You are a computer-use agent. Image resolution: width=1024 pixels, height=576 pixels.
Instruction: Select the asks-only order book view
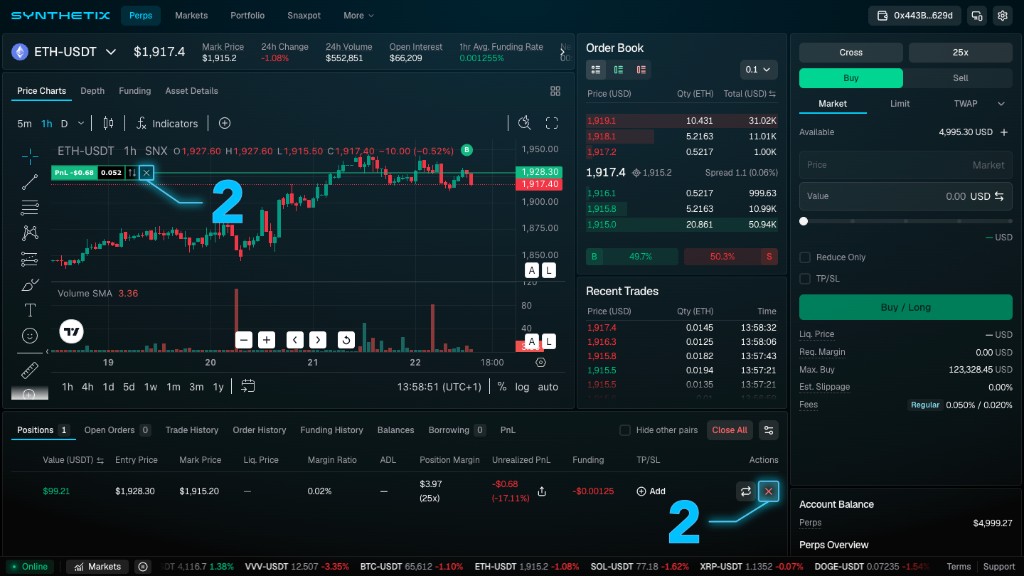641,69
